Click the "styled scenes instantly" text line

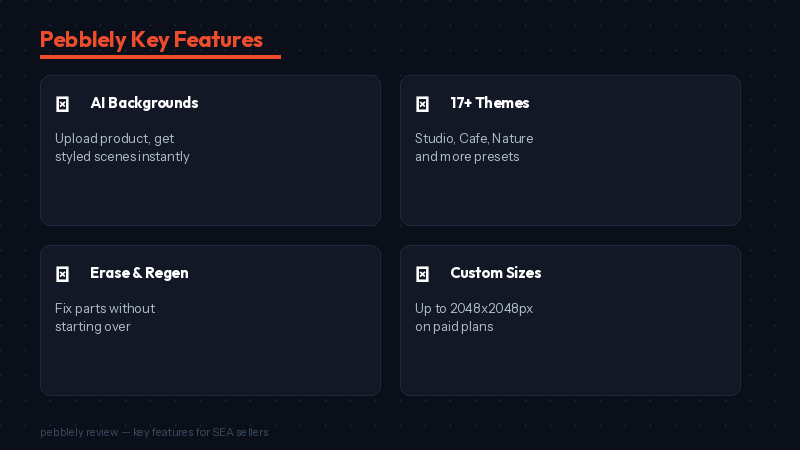pyautogui.click(x=122, y=157)
